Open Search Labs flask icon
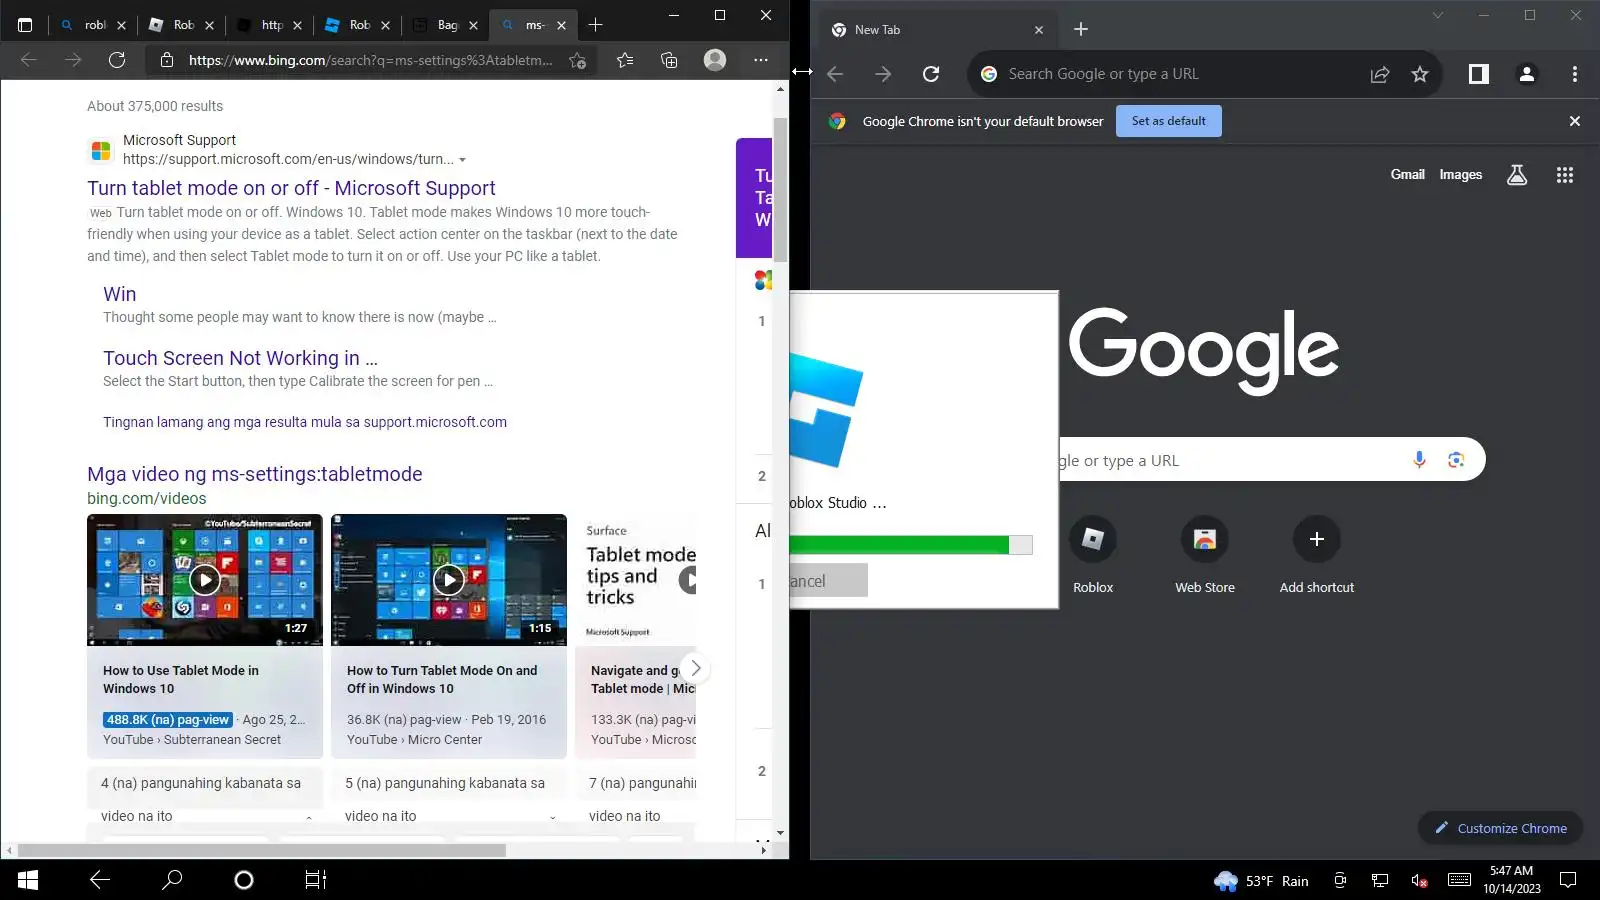Screen dimensions: 1600x900 point(1517,175)
